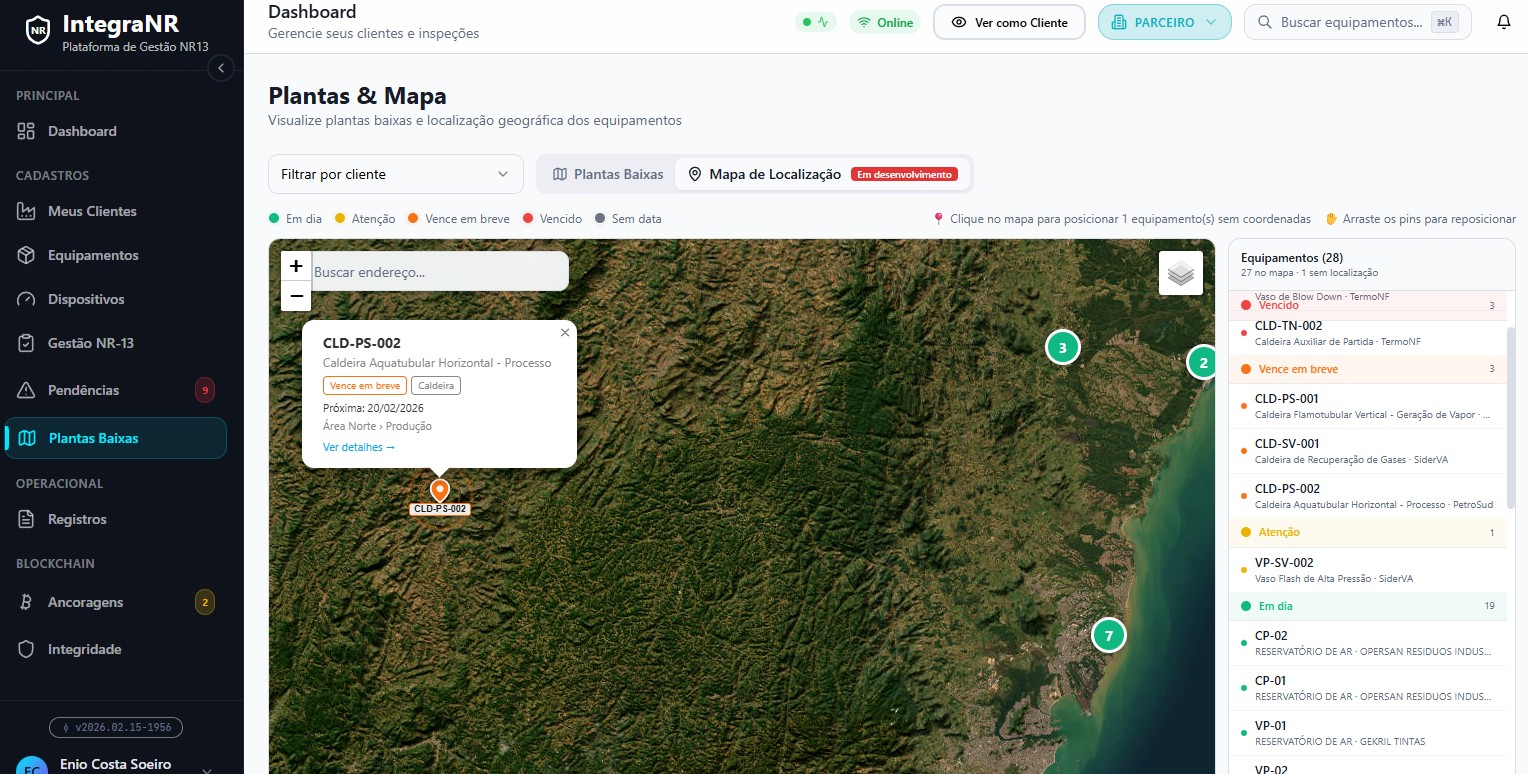The height and width of the screenshot is (774, 1528).
Task: Click the Registros document icon
Action: click(x=27, y=519)
